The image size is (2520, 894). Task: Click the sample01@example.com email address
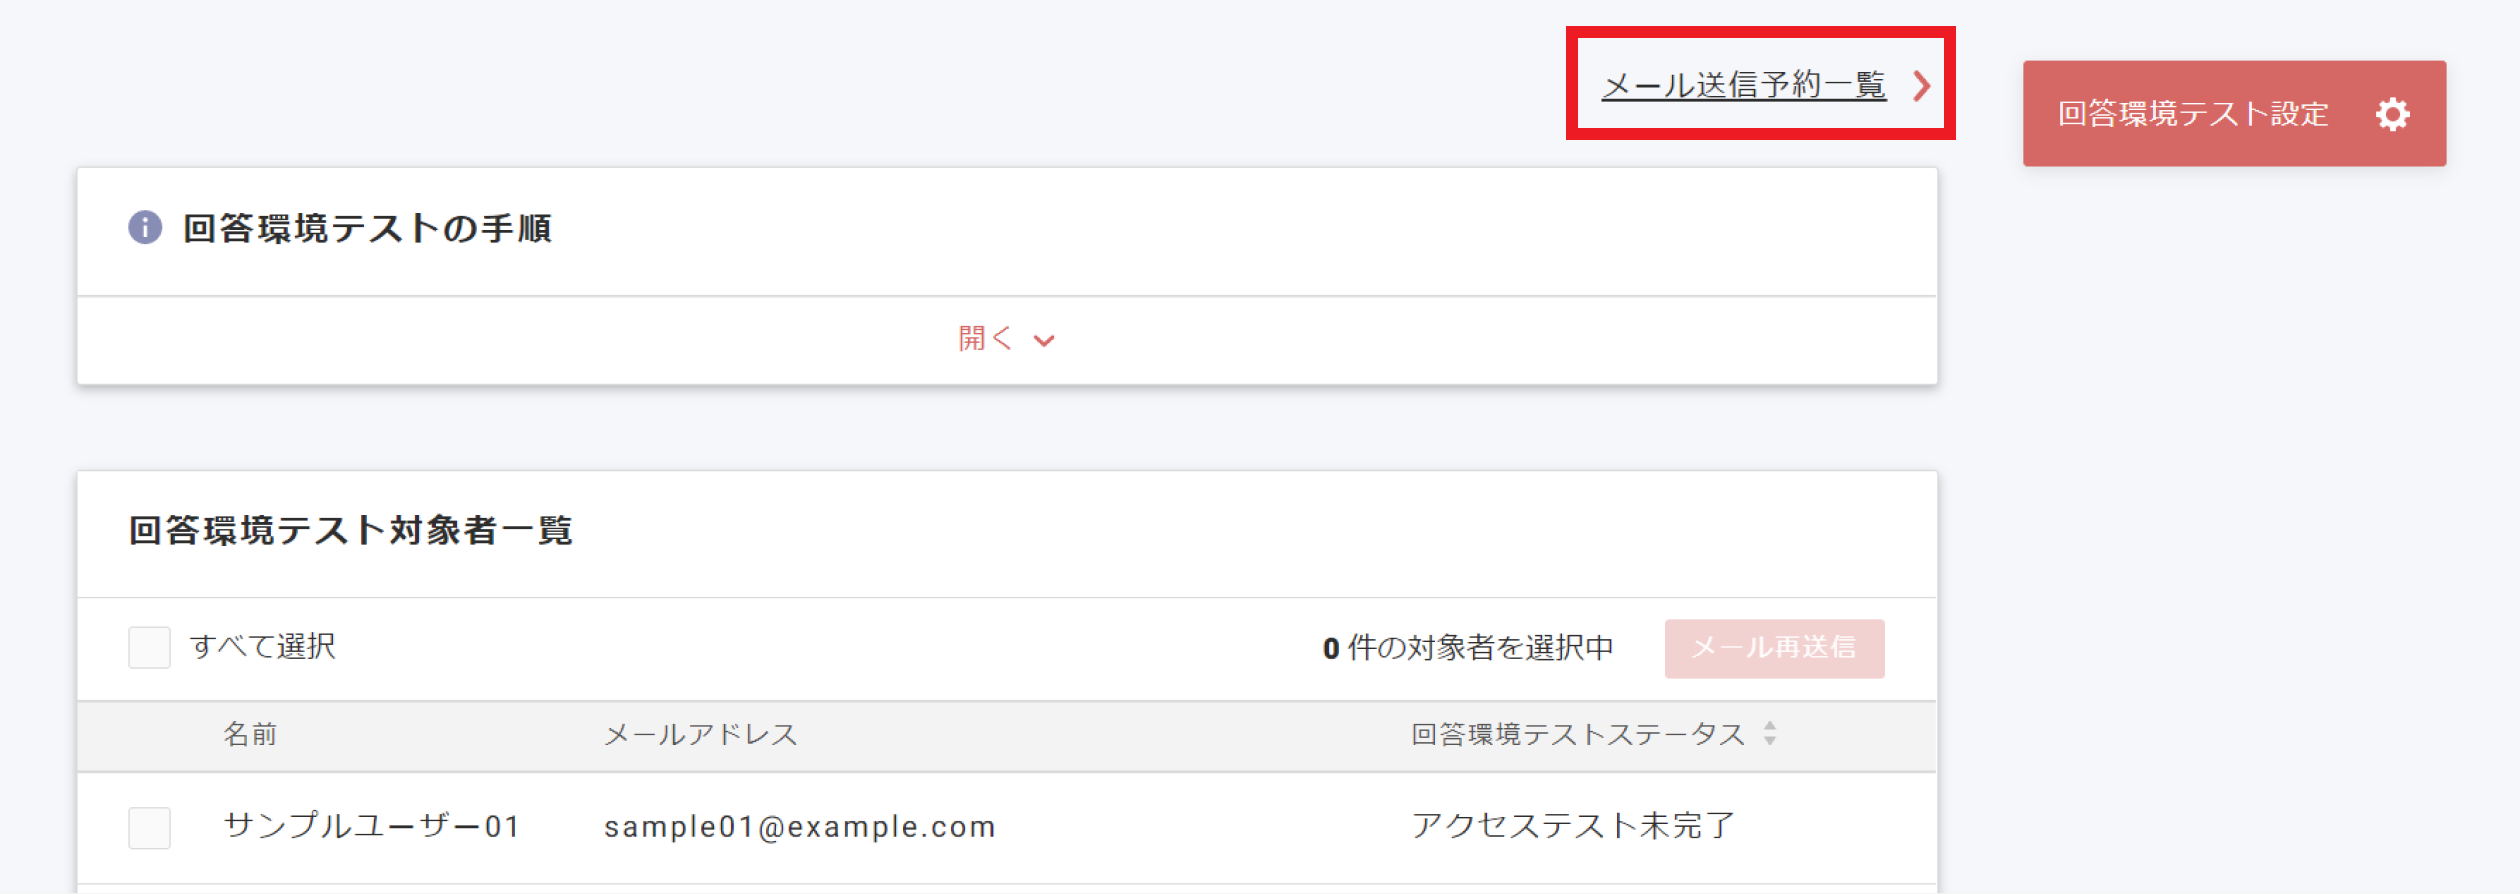[799, 827]
